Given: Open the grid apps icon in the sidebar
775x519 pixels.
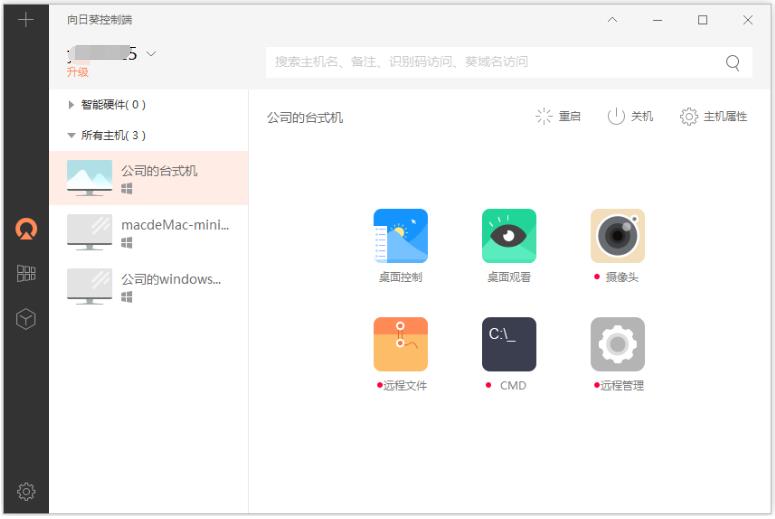Looking at the screenshot, I should 26,273.
